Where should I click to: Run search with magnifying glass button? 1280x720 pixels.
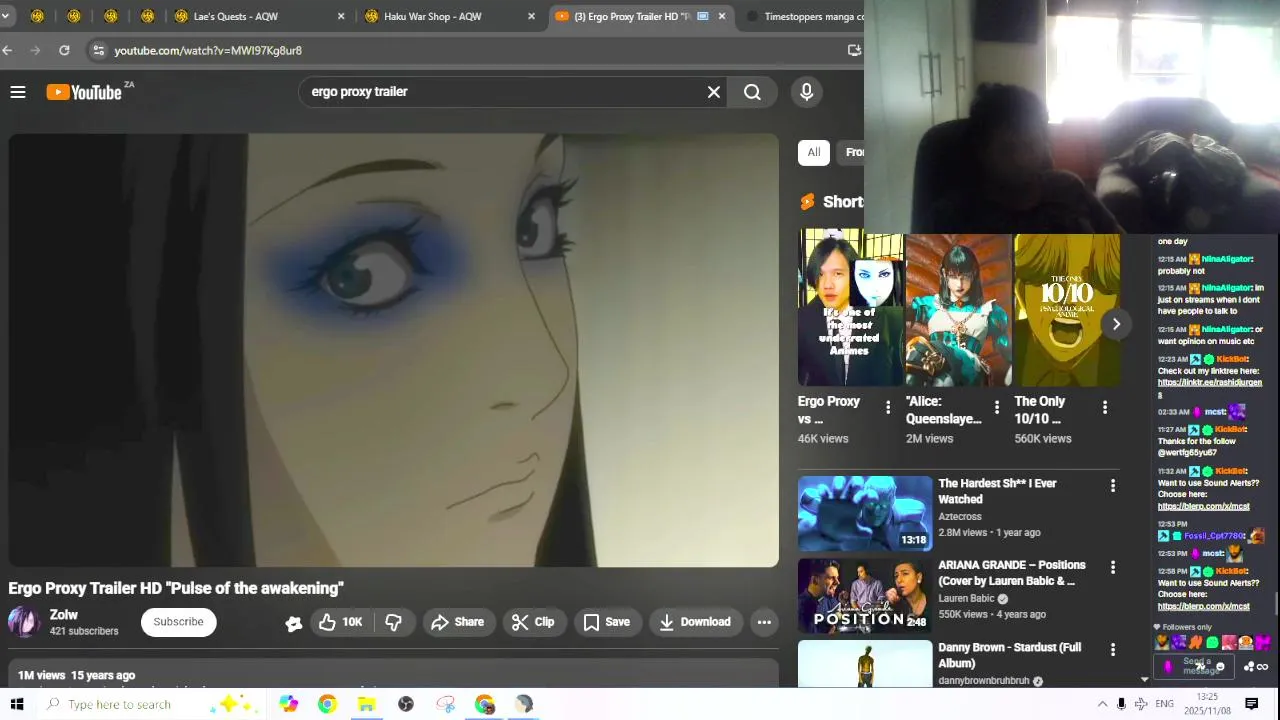[x=752, y=92]
